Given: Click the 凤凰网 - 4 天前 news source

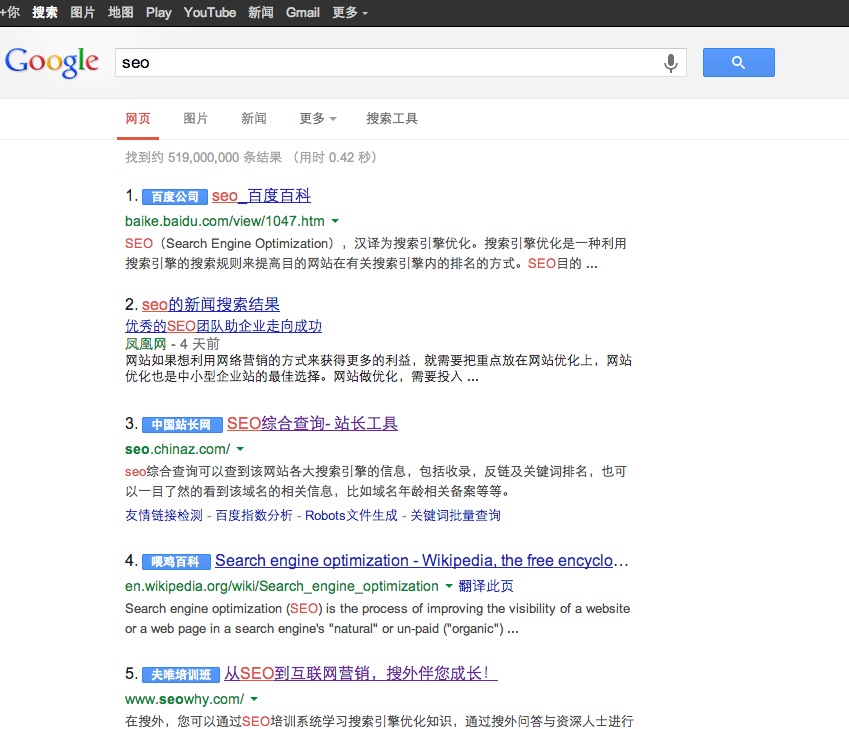Looking at the screenshot, I should [x=172, y=344].
